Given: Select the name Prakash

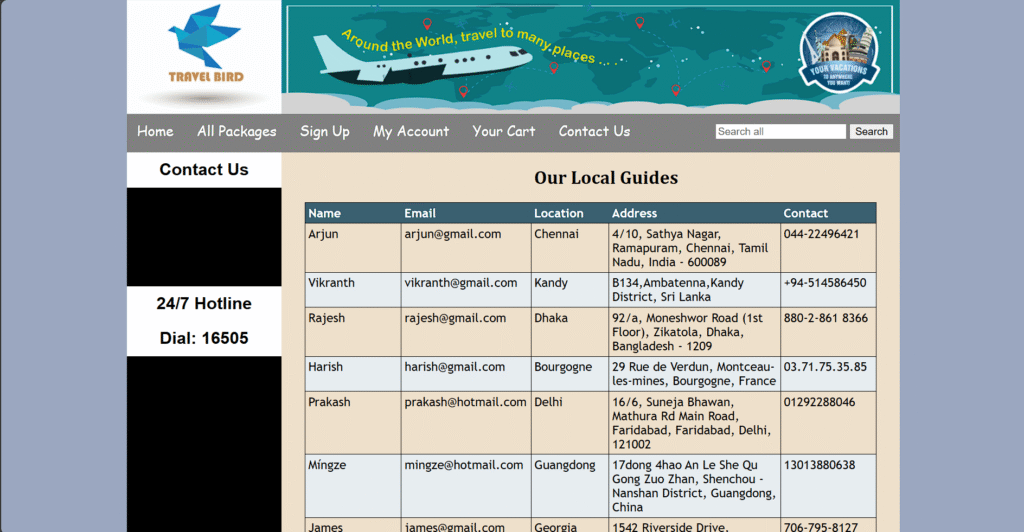Looking at the screenshot, I should (x=329, y=402).
